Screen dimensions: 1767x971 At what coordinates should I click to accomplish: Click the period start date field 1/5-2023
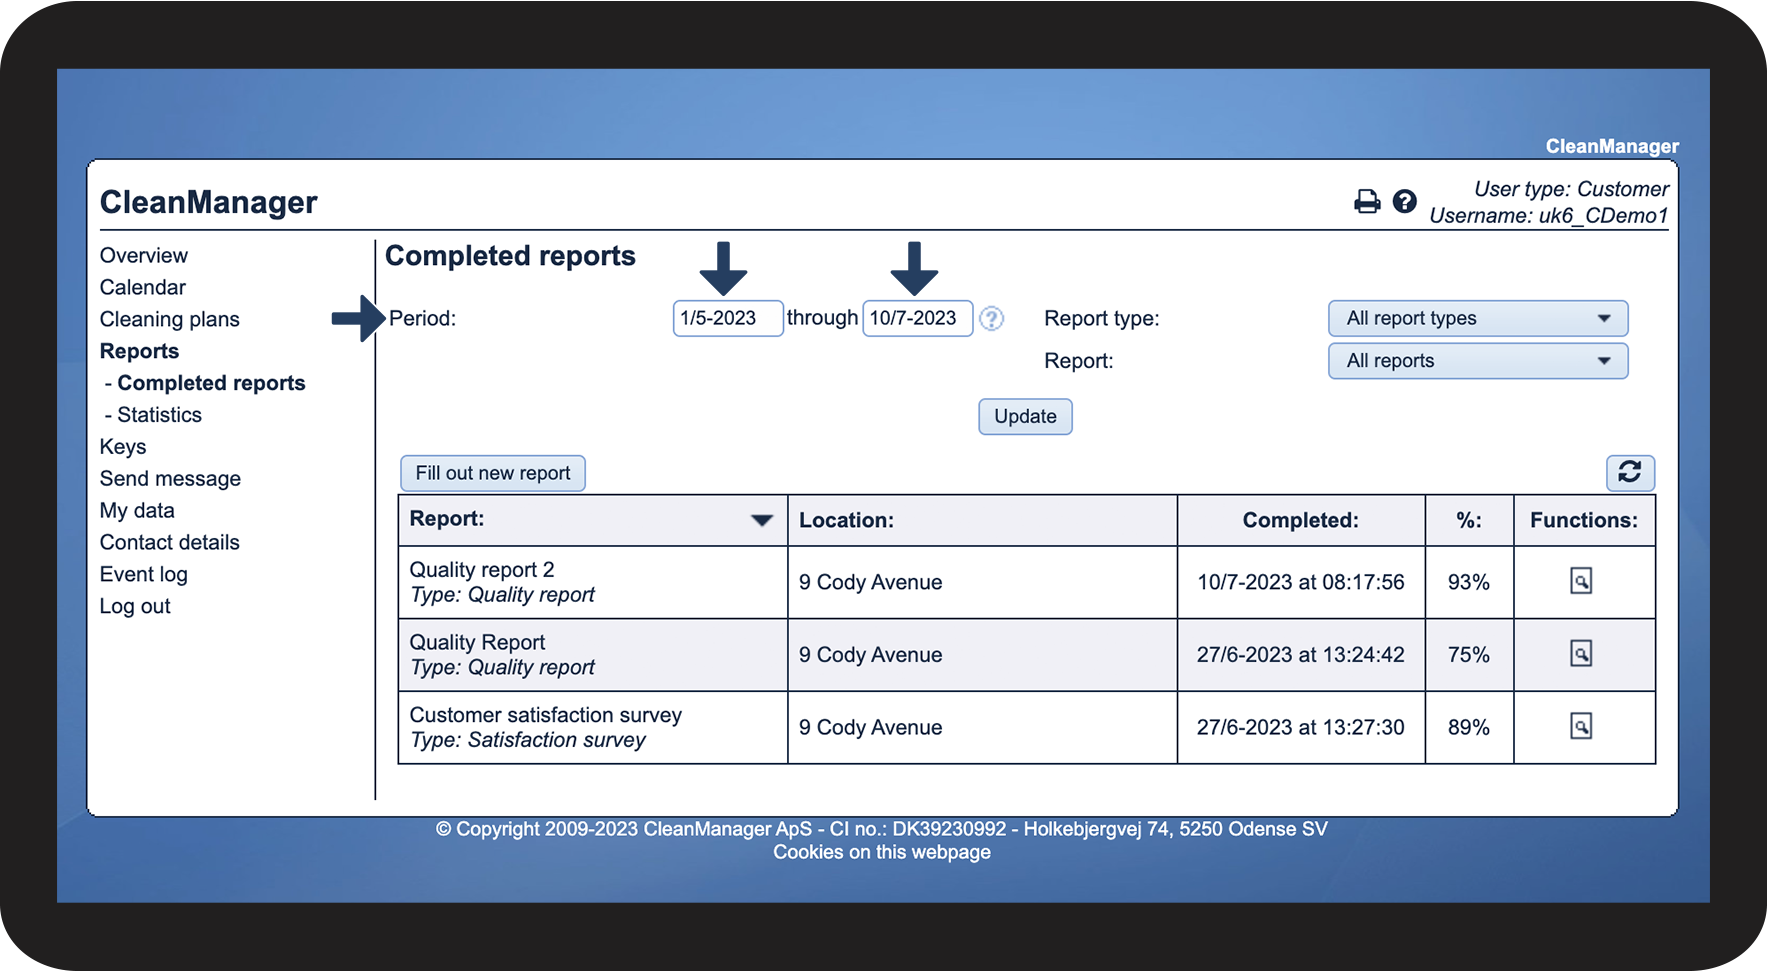pos(728,318)
